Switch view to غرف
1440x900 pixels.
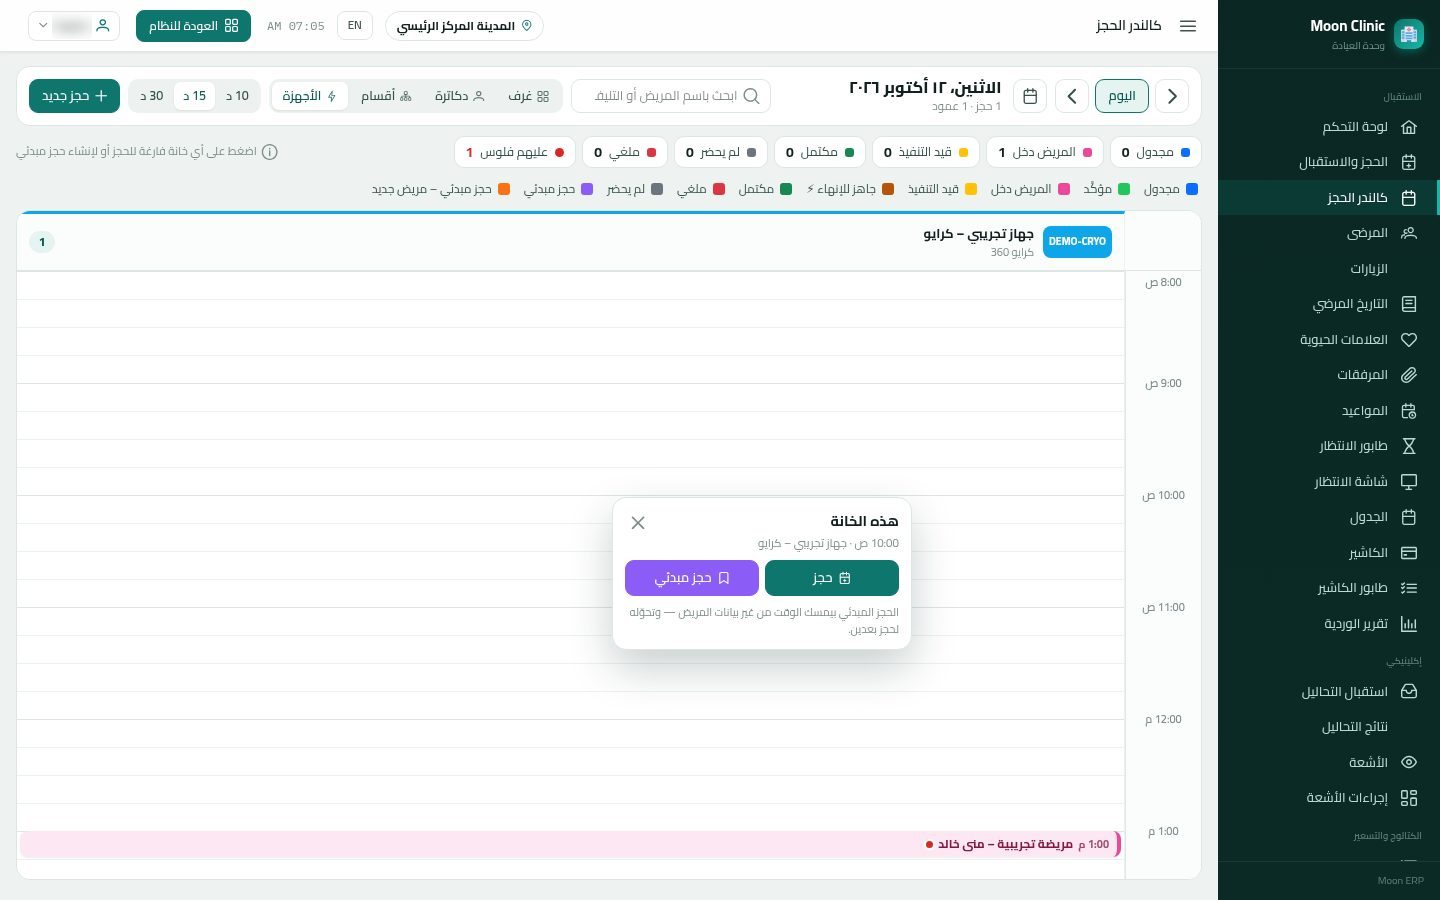tap(529, 96)
